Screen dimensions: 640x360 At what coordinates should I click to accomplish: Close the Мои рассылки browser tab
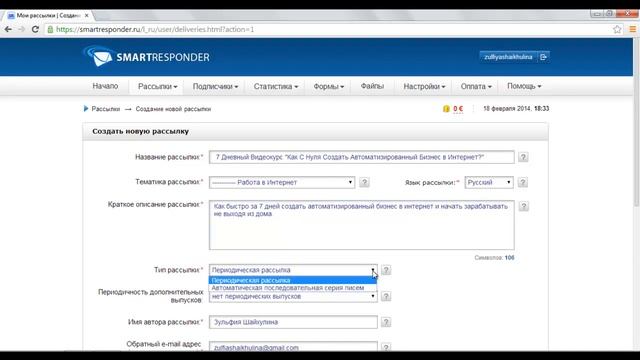point(87,16)
